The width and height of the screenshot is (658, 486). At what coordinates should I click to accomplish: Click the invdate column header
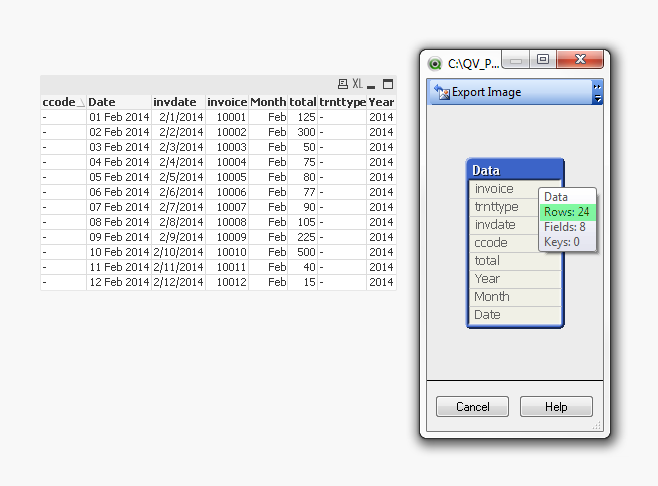pos(178,102)
